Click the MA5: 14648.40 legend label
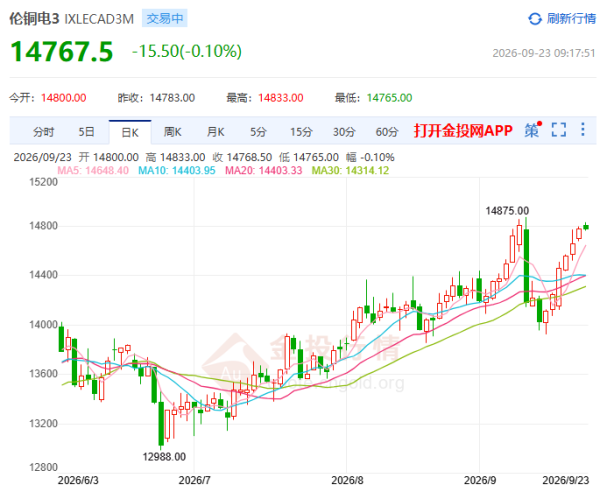 click(x=93, y=170)
